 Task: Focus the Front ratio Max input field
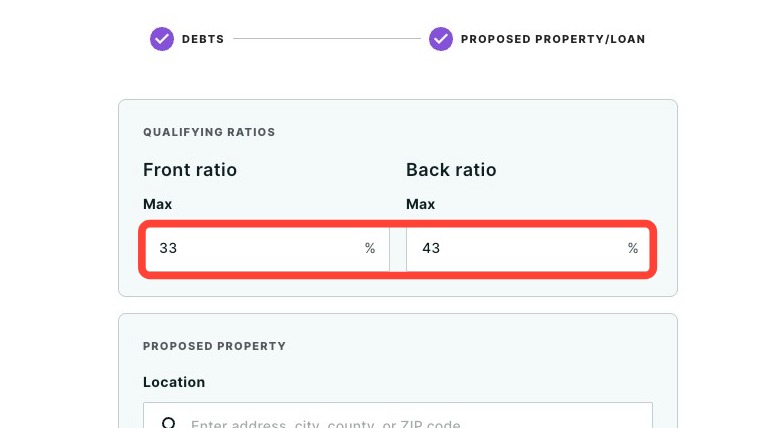[x=267, y=249]
